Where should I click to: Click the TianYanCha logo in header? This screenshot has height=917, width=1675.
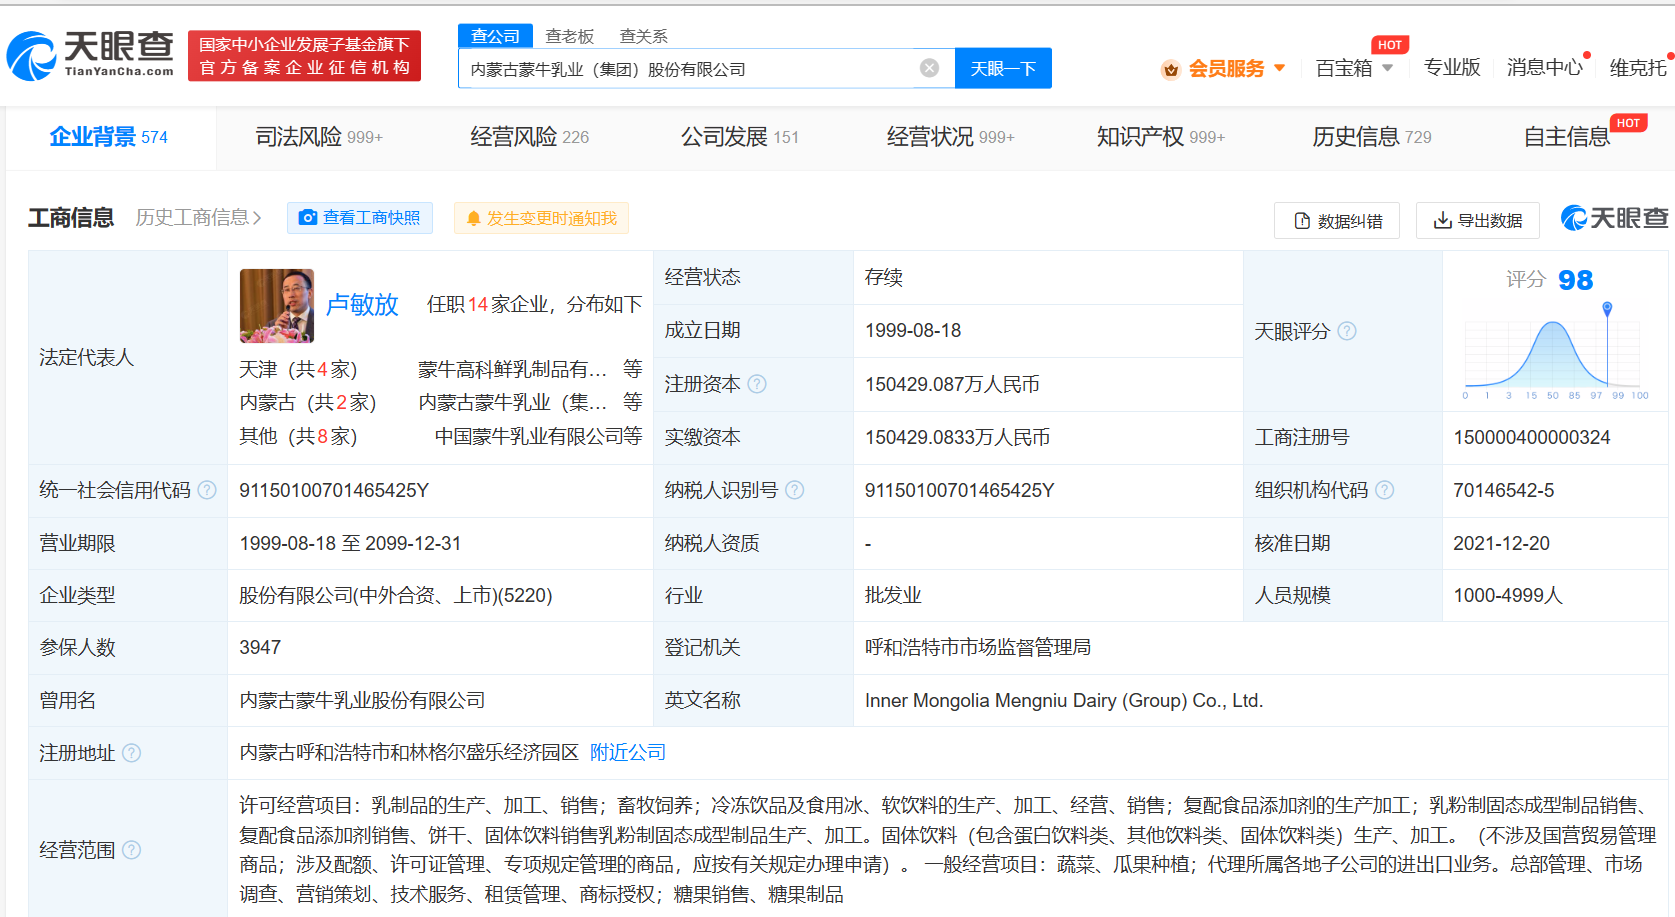90,55
